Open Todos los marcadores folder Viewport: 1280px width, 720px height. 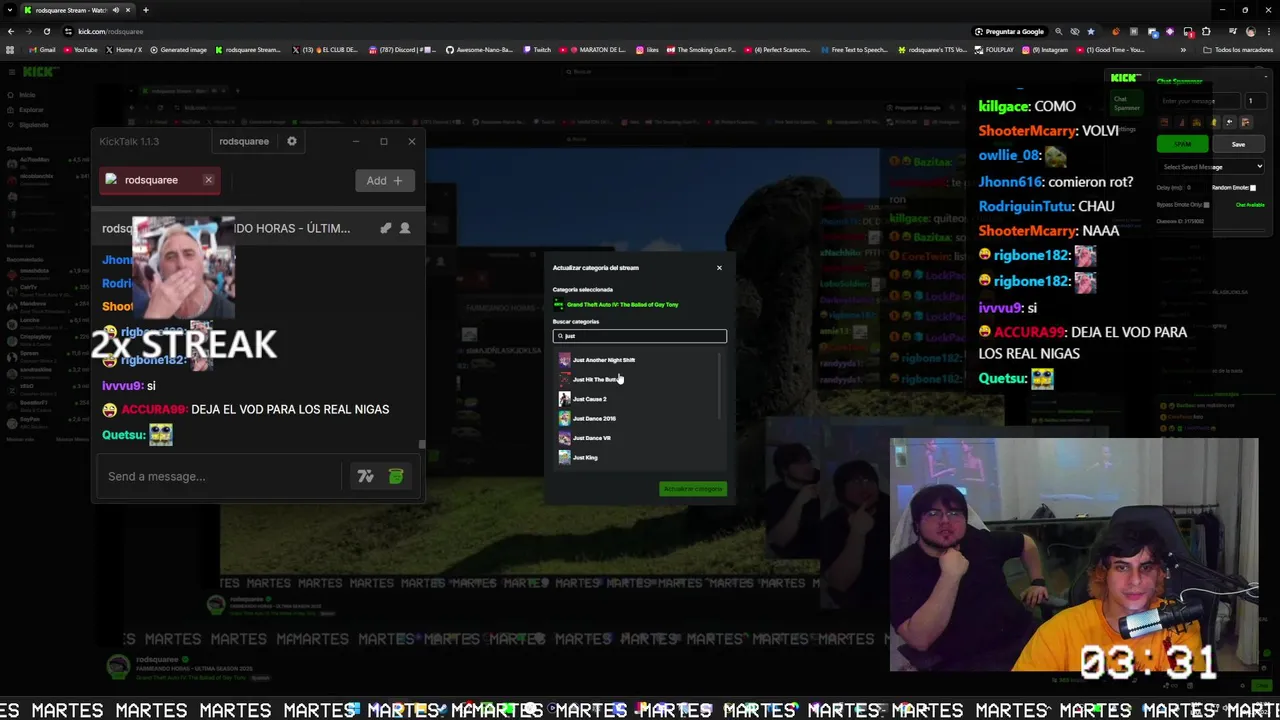tap(1238, 50)
